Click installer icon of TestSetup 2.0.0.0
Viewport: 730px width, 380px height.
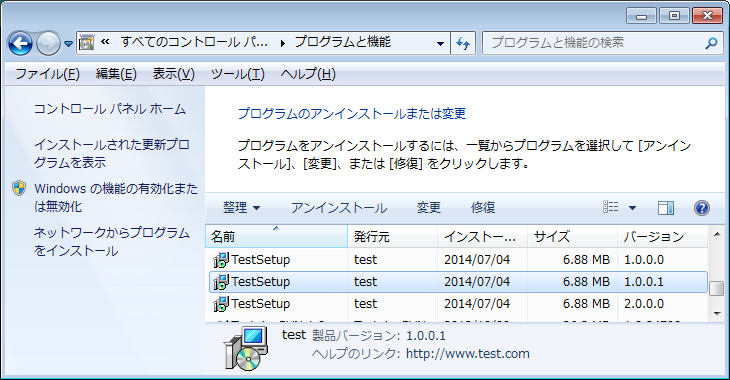221,304
